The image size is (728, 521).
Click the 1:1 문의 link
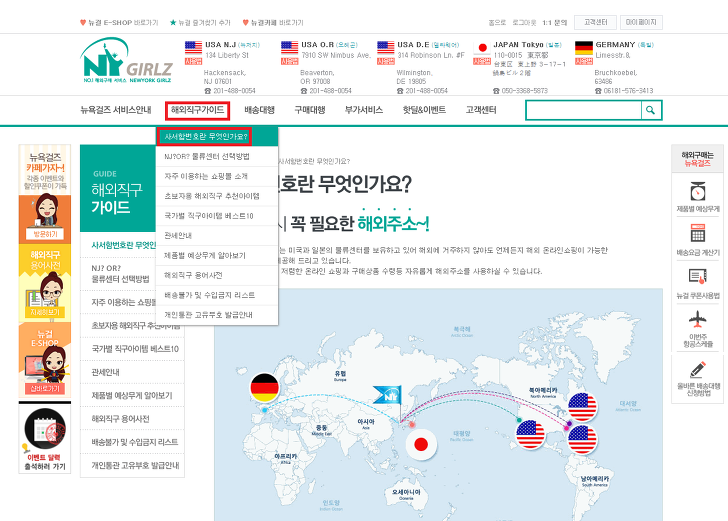click(x=555, y=22)
